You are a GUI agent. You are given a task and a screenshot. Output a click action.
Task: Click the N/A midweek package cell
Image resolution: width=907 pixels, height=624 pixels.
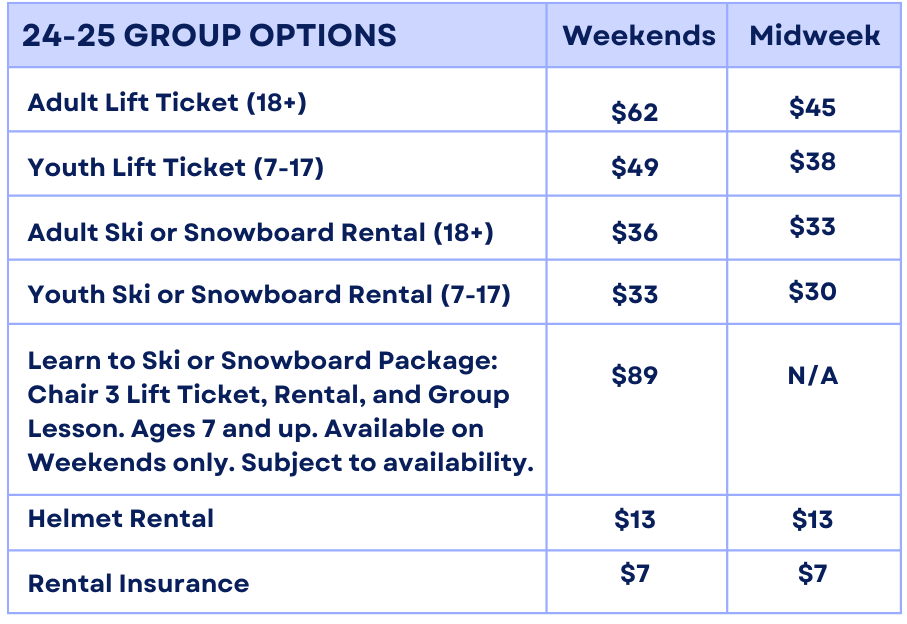[812, 375]
